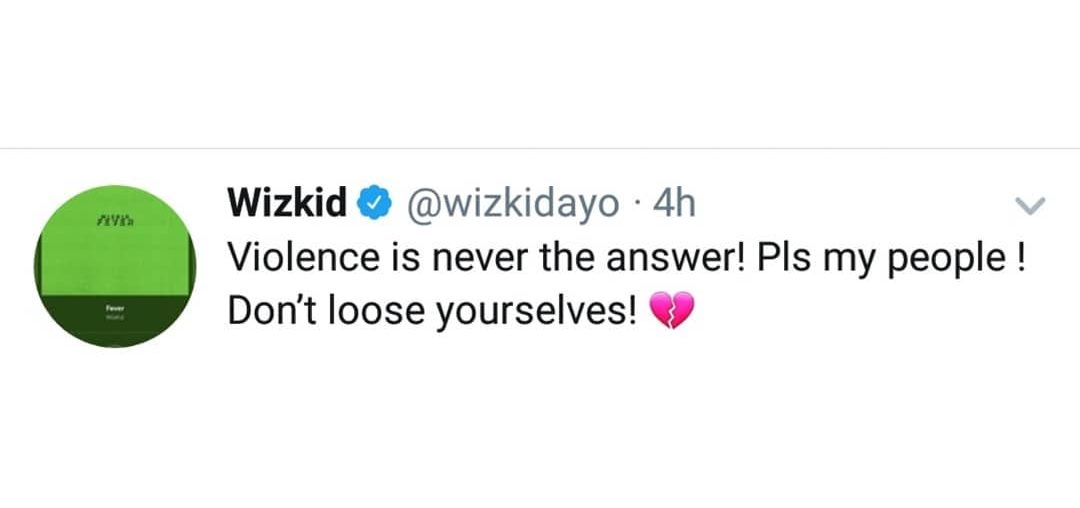Open the 4h timestamp link

672,204
